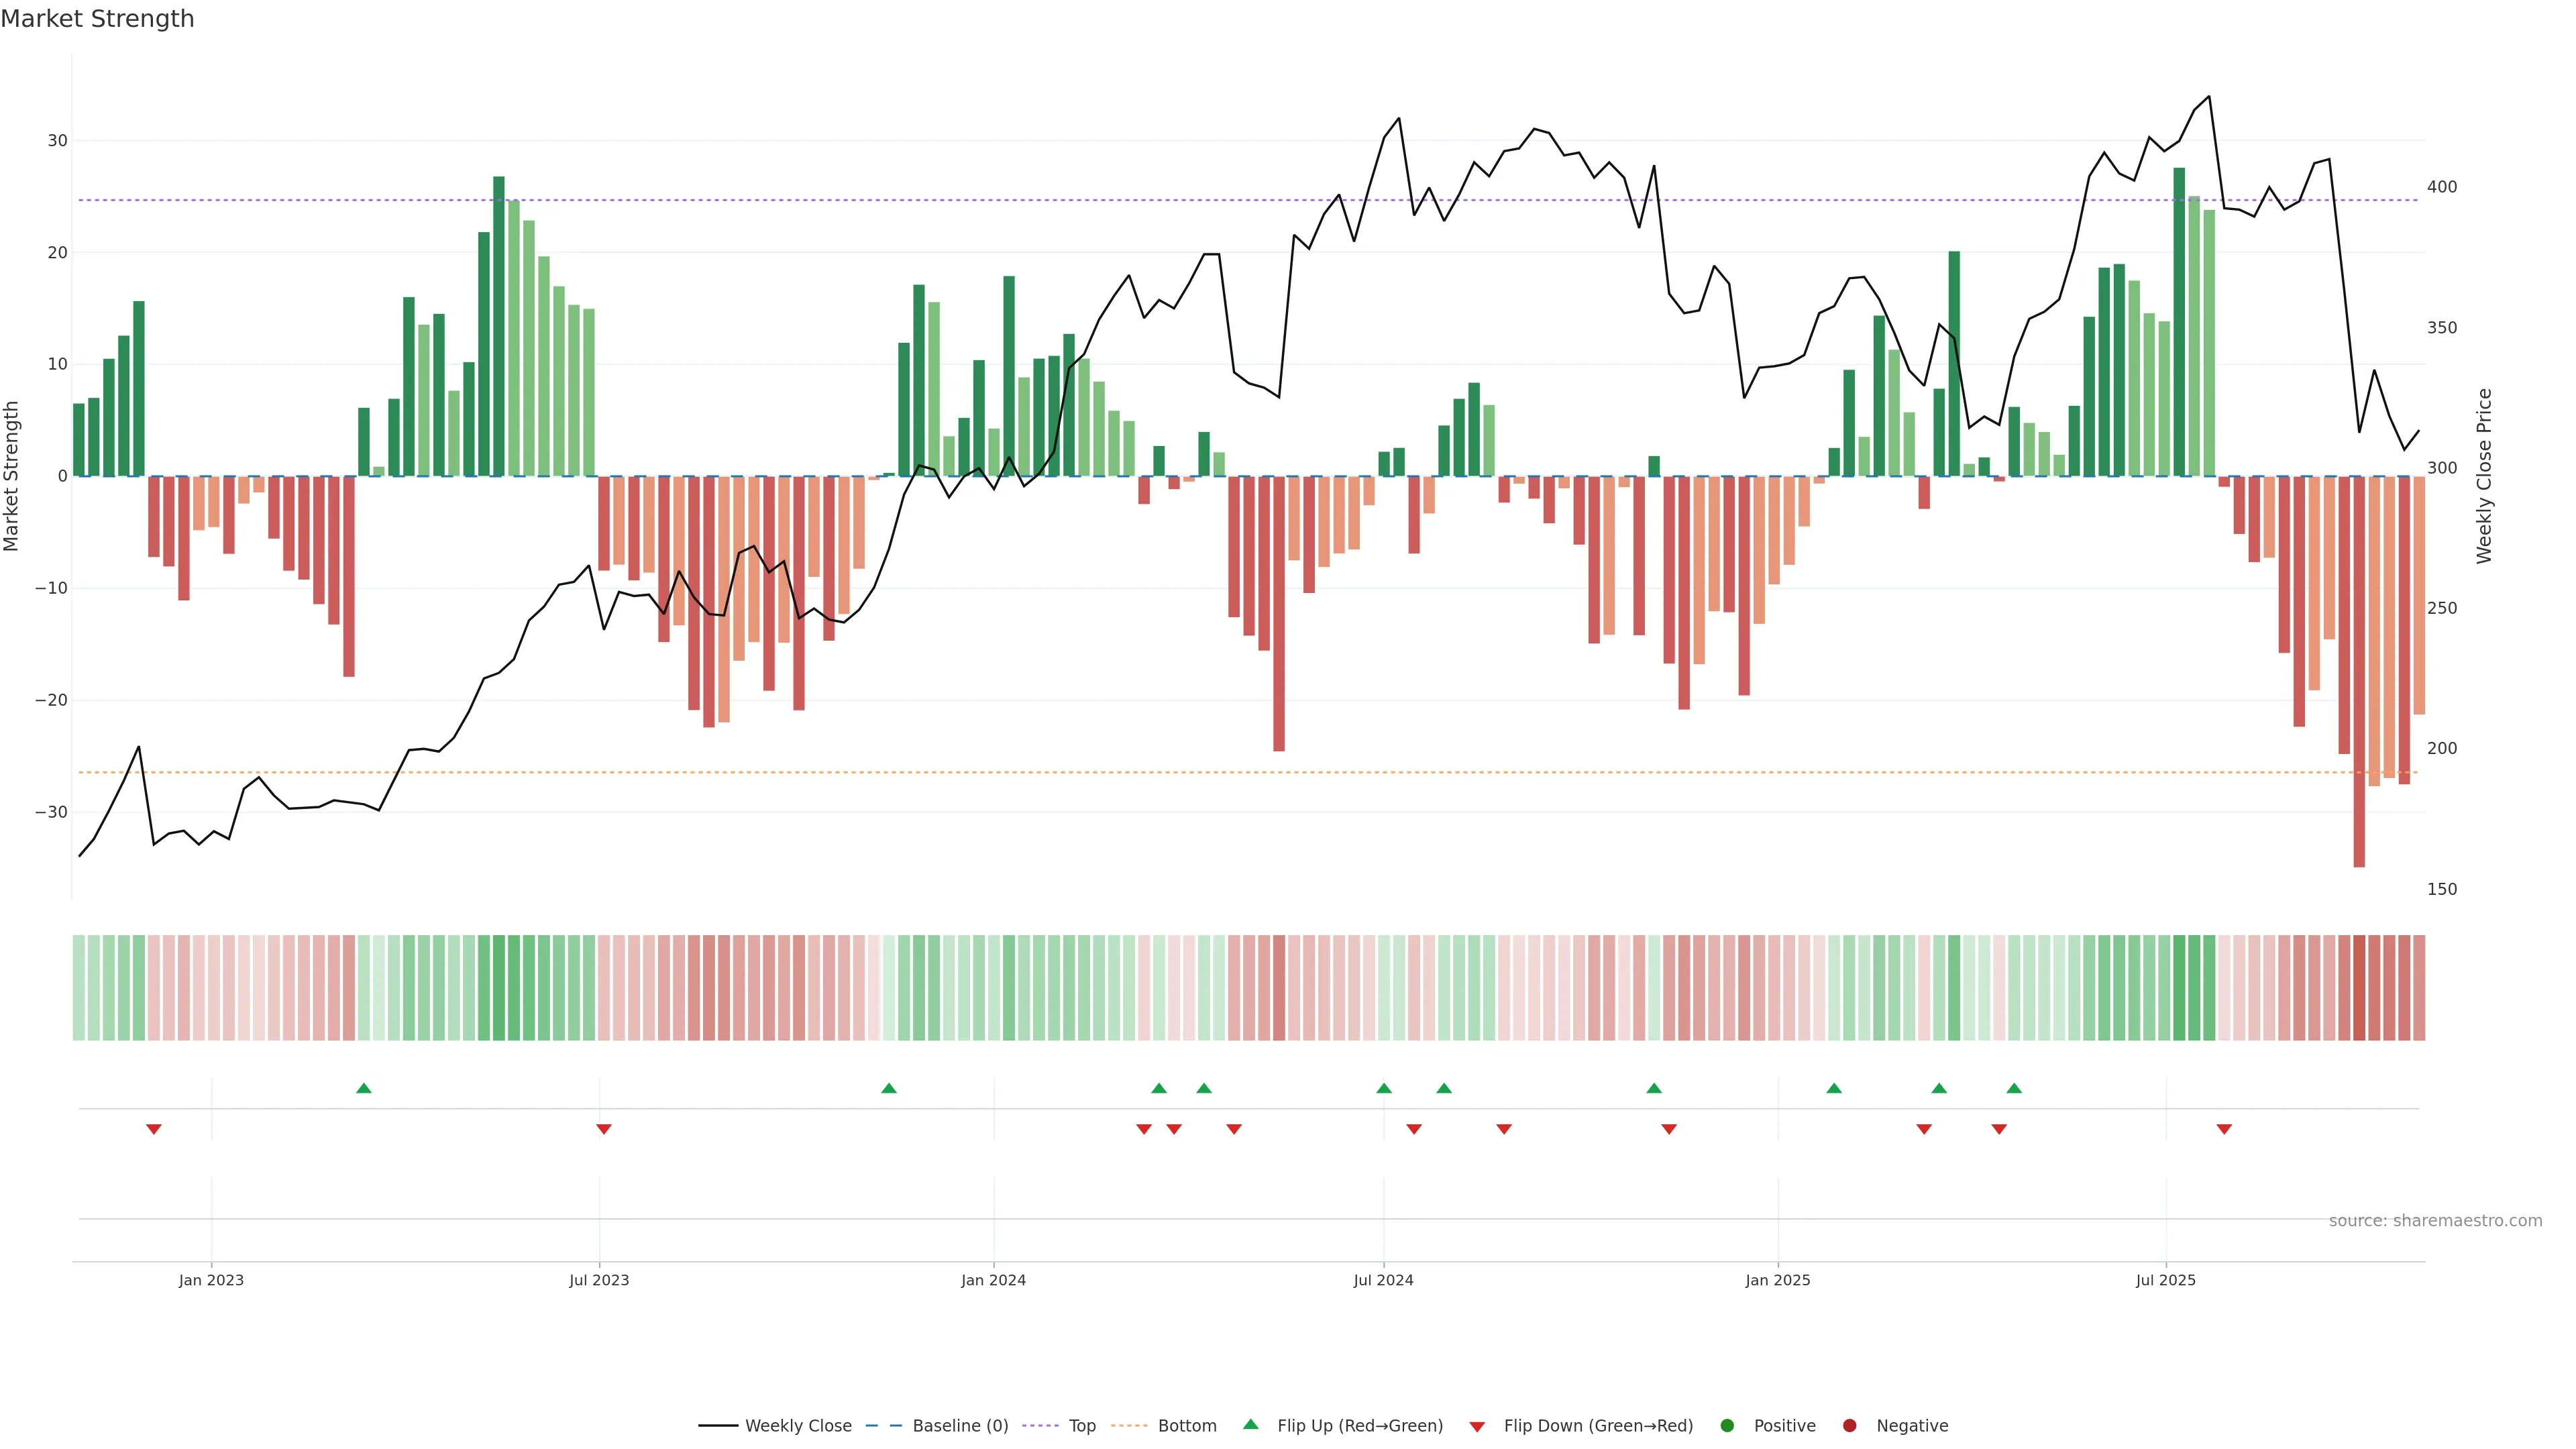Click the Weekly Close Price axis title
Screen dimensions: 2576x1449
click(x=2484, y=476)
